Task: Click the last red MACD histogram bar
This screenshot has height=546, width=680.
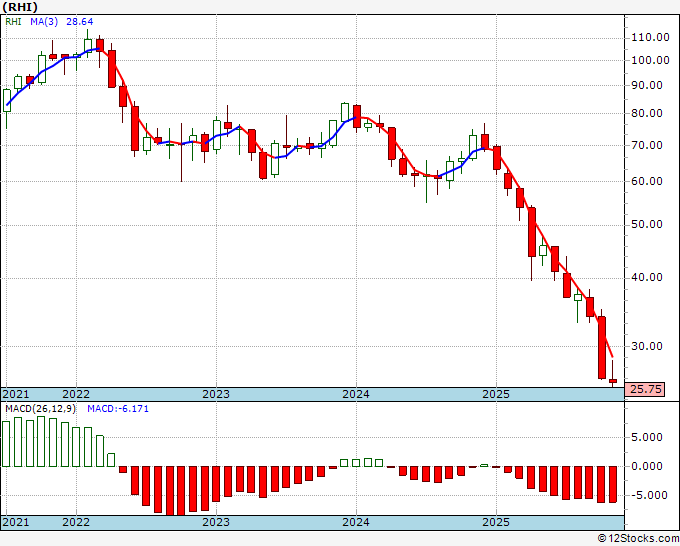Action: coord(613,484)
